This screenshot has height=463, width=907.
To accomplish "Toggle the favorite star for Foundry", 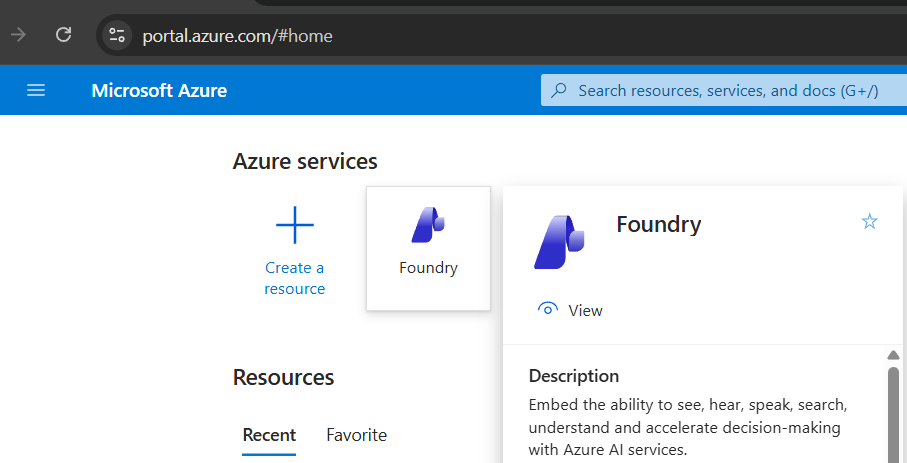I will pos(869,222).
